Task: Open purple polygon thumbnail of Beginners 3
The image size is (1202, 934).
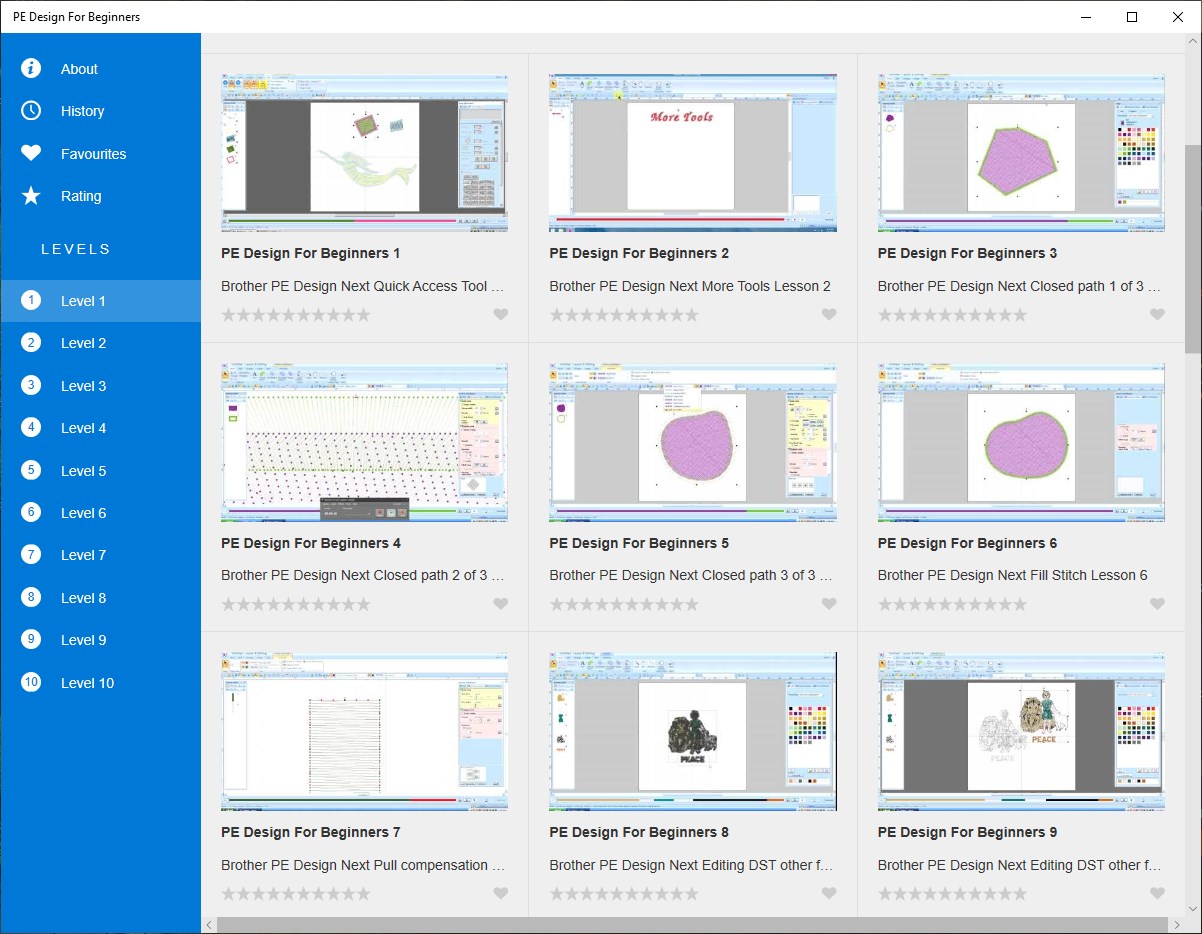Action: [x=1021, y=152]
